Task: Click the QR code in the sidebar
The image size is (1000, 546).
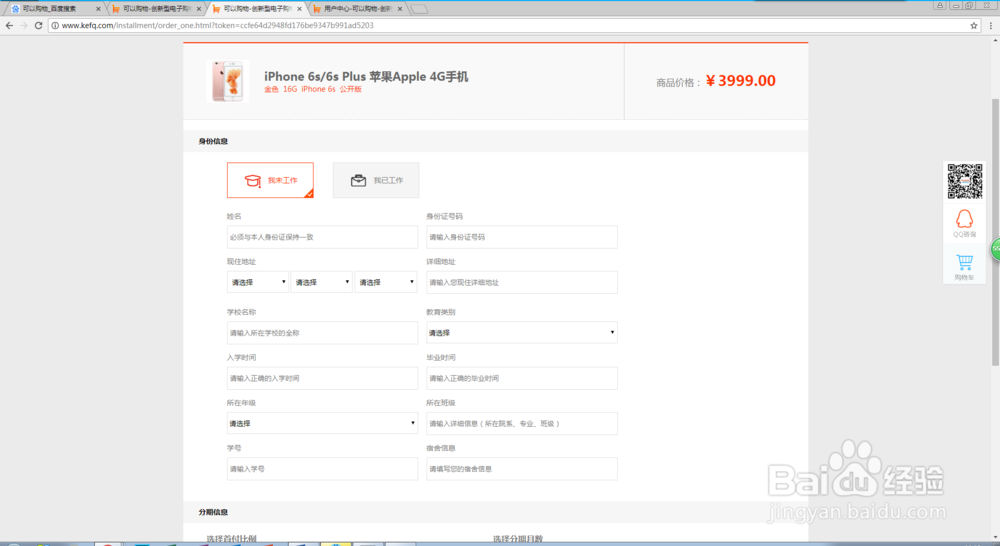Action: tap(964, 181)
